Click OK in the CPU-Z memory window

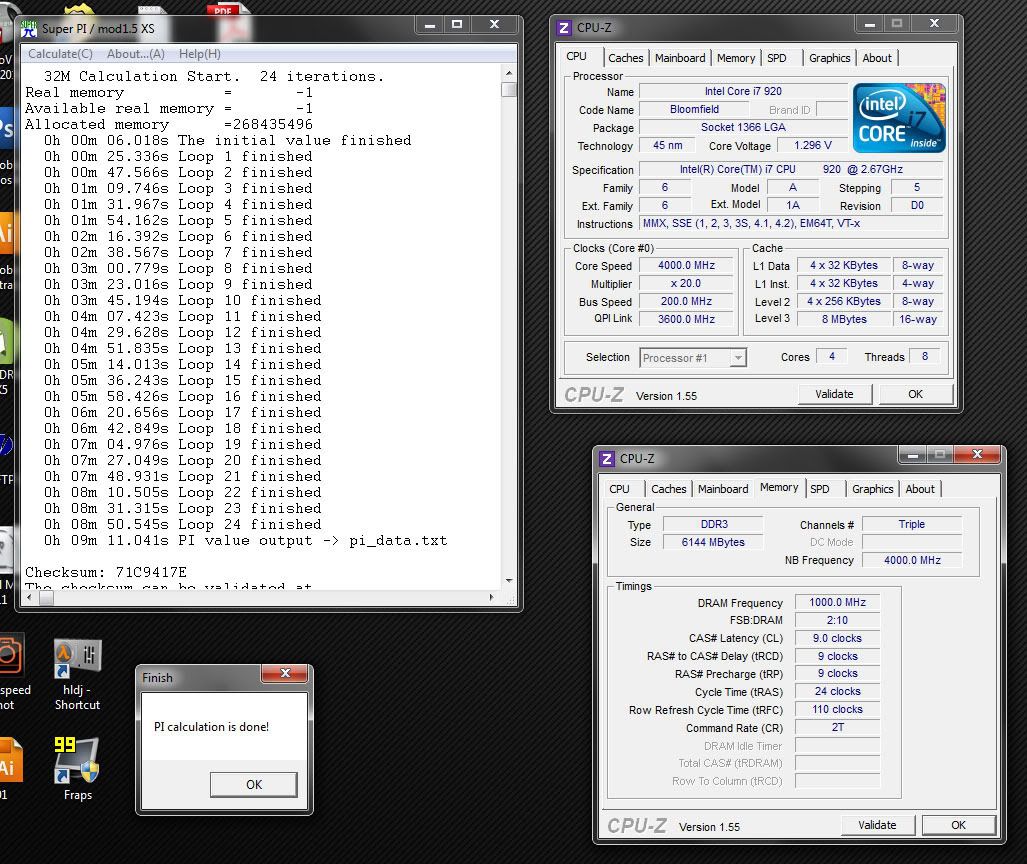[x=958, y=825]
